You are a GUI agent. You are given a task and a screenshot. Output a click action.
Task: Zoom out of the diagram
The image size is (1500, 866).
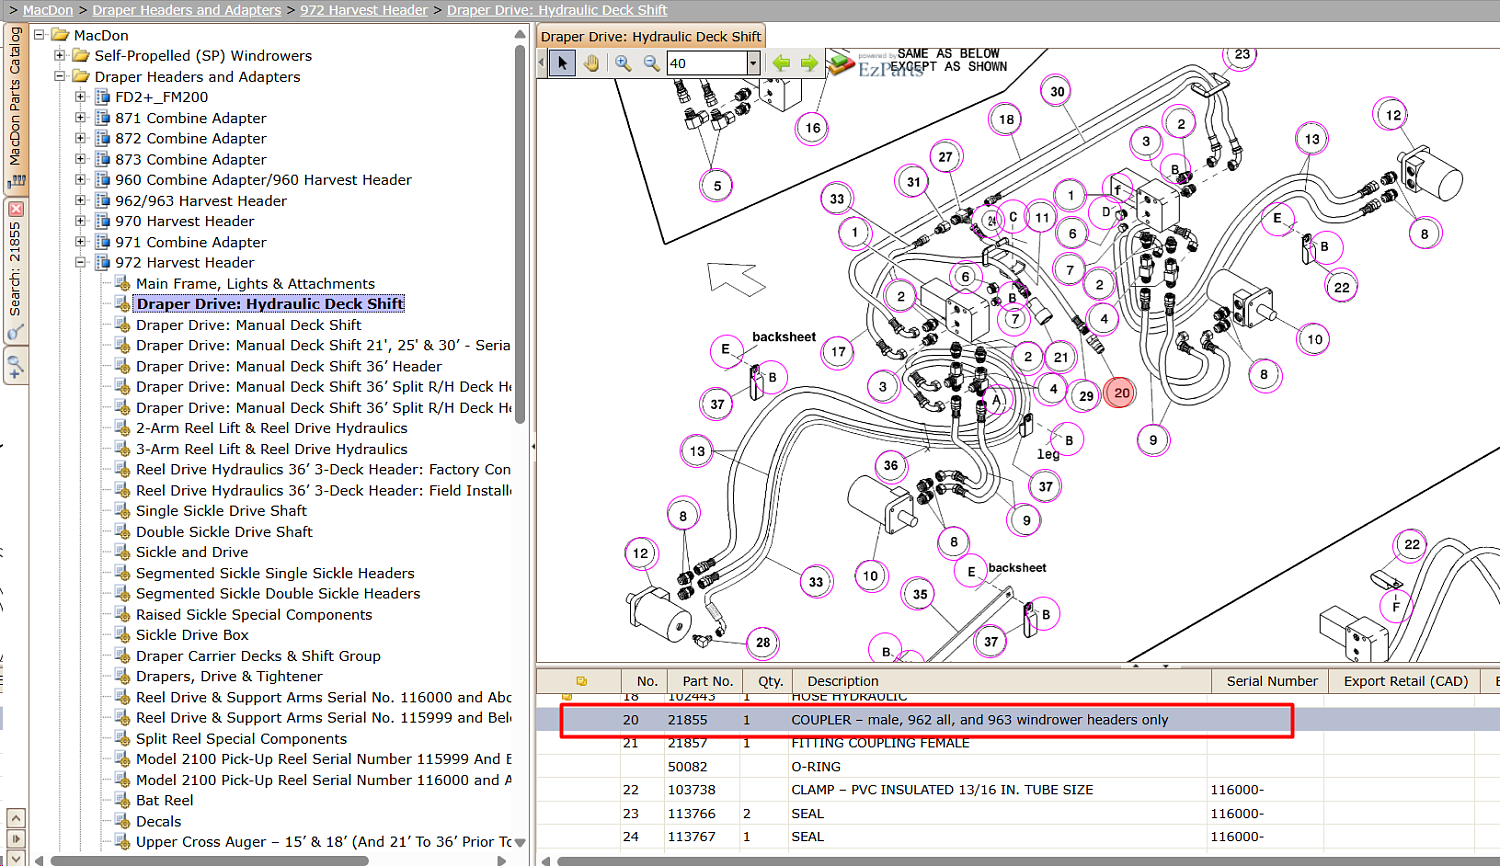[x=651, y=63]
